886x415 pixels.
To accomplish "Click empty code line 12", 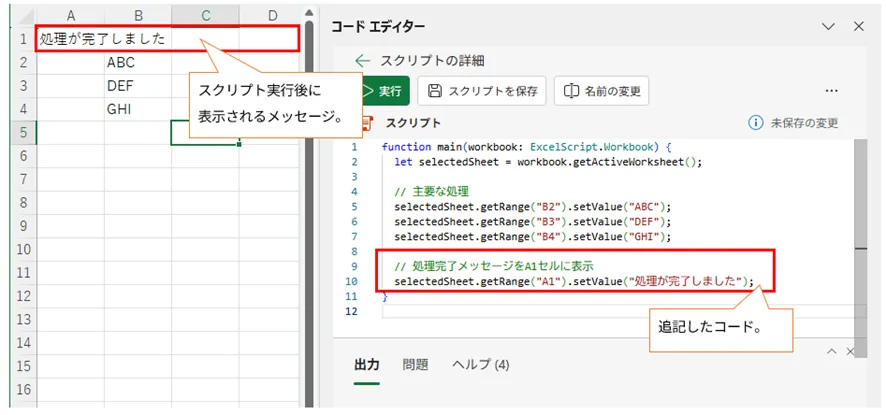I will click(616, 311).
